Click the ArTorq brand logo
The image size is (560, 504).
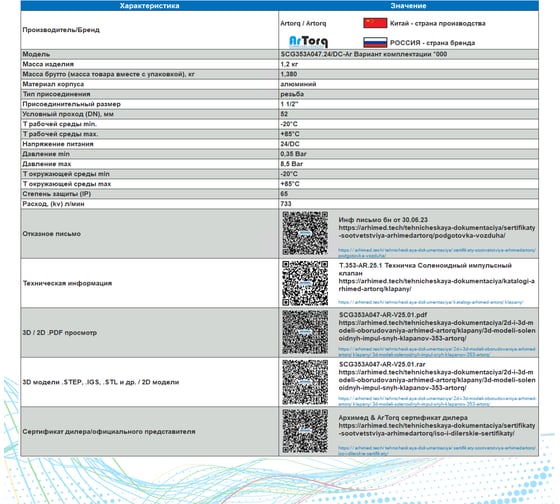click(x=308, y=42)
